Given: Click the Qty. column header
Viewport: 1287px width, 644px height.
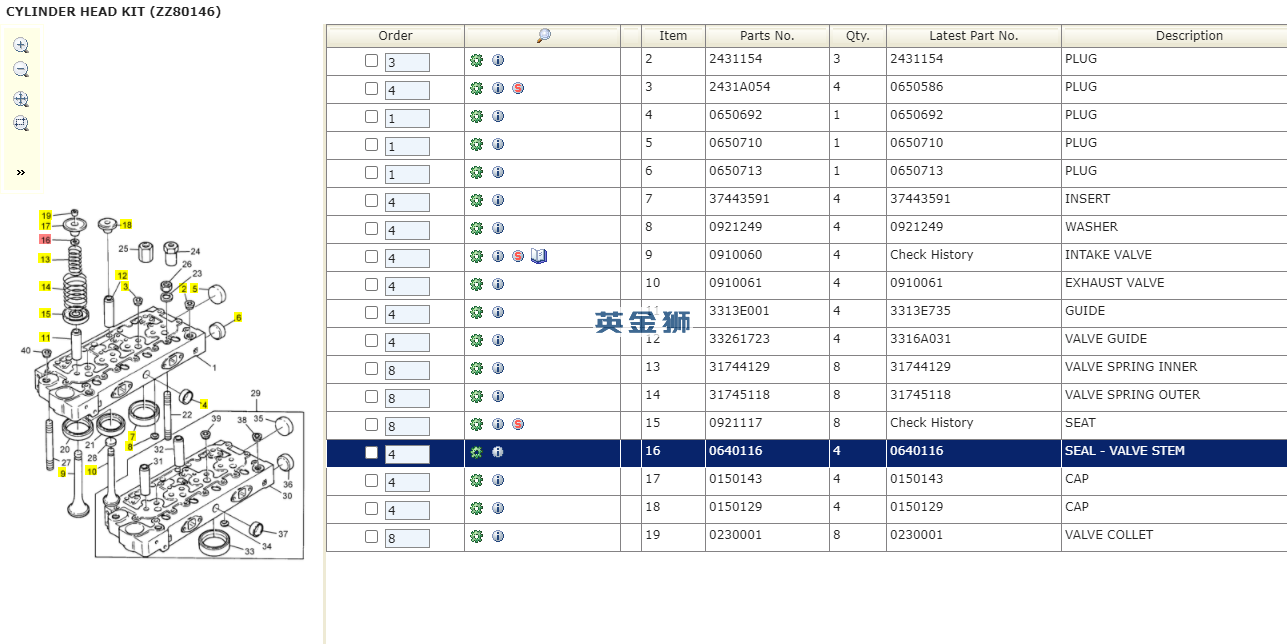Looking at the screenshot, I should point(858,36).
